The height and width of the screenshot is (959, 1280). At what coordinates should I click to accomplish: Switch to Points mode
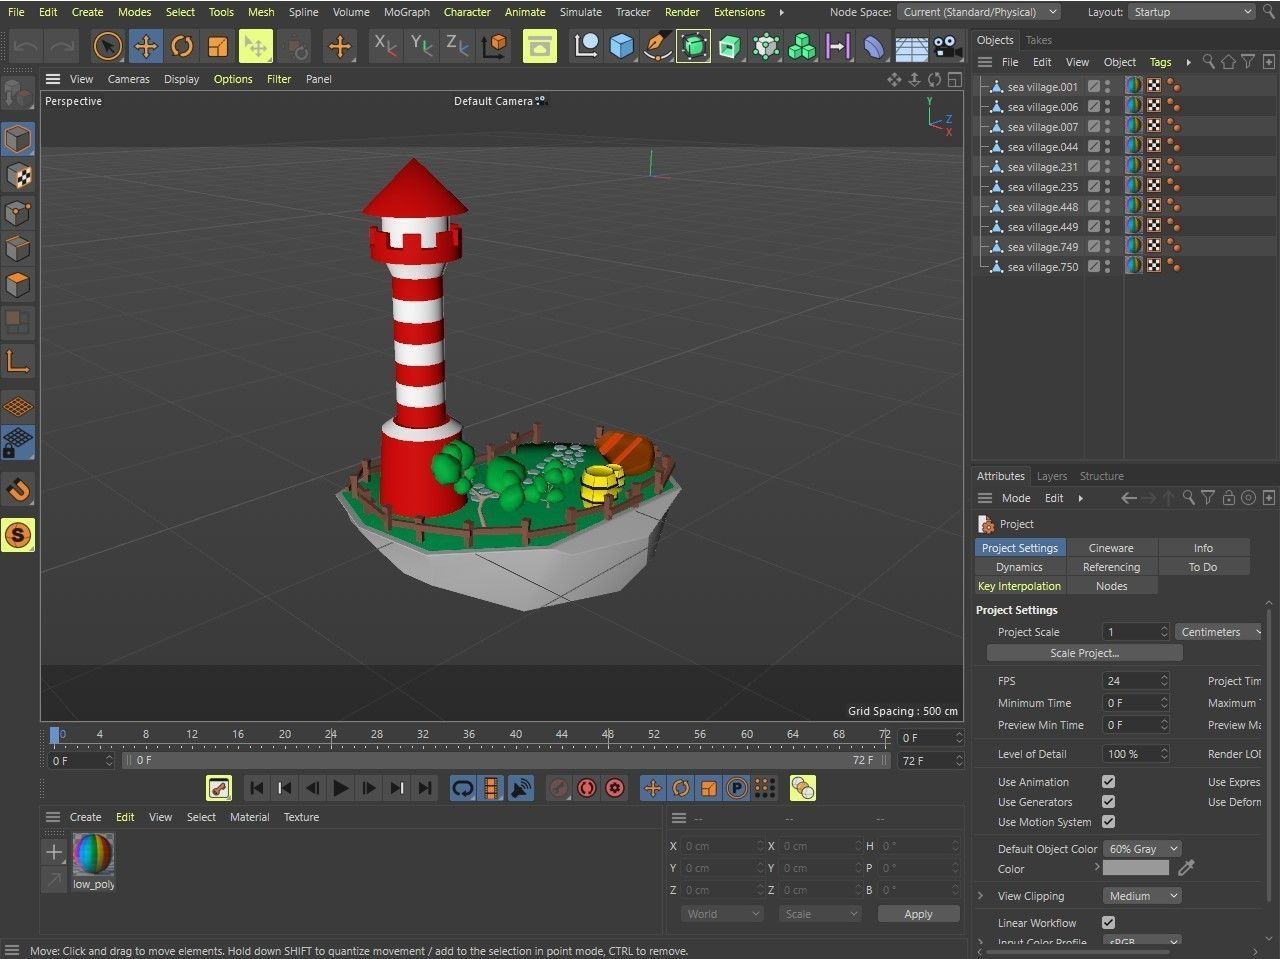point(18,212)
